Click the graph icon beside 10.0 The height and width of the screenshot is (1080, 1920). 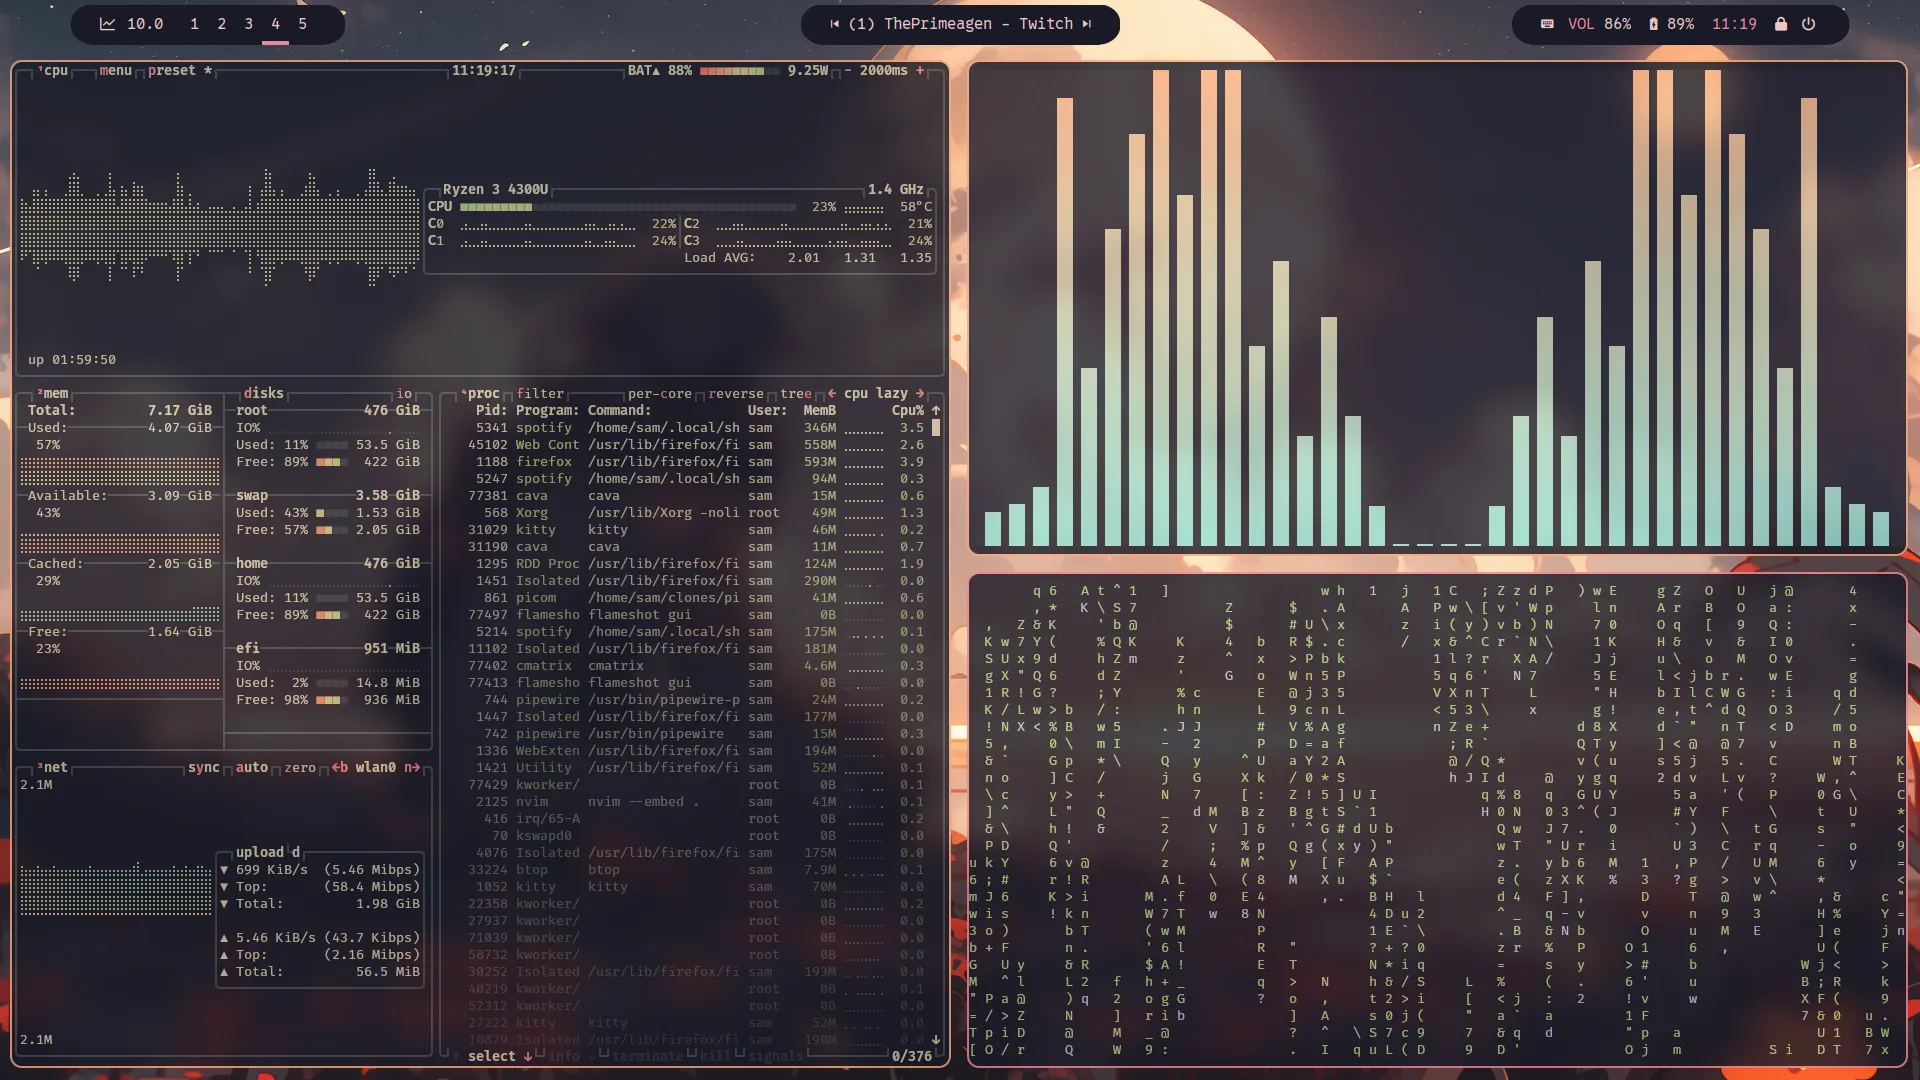click(x=108, y=23)
